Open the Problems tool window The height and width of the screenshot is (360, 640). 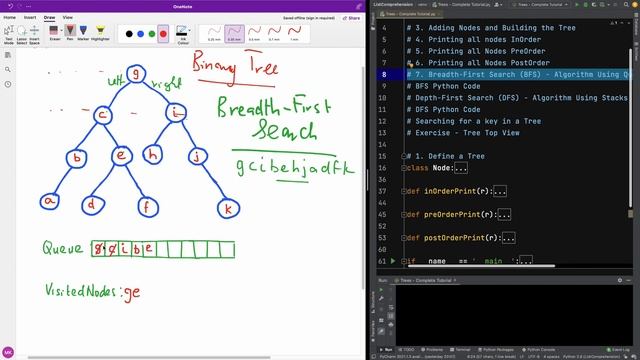432,350
